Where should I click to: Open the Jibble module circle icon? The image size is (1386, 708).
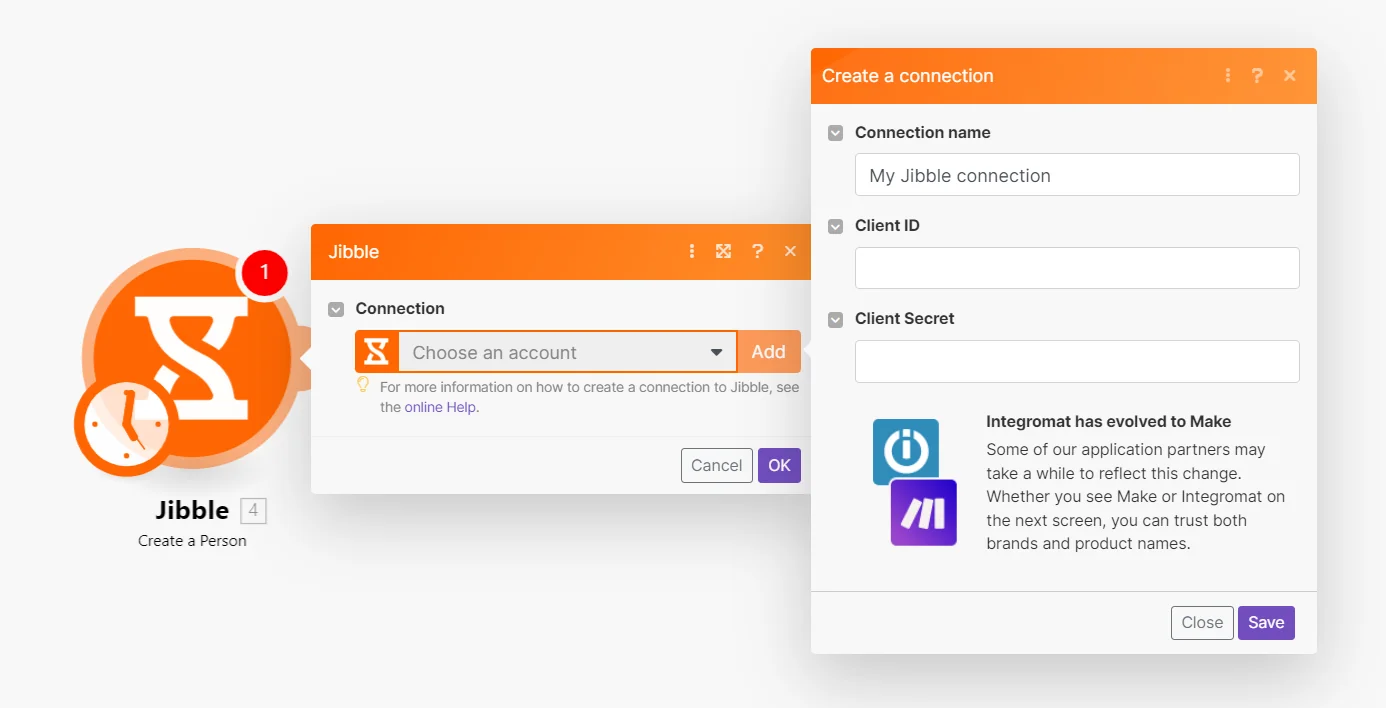tap(191, 358)
